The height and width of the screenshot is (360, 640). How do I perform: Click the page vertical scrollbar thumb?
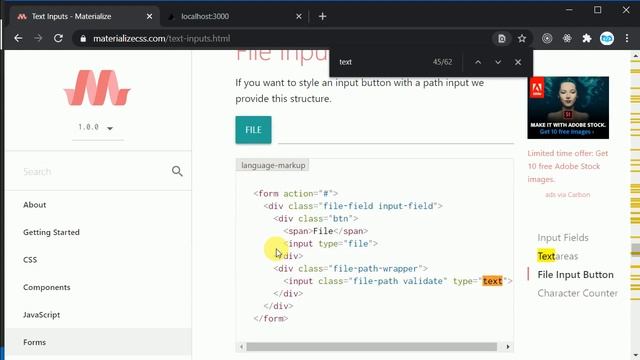point(636,249)
